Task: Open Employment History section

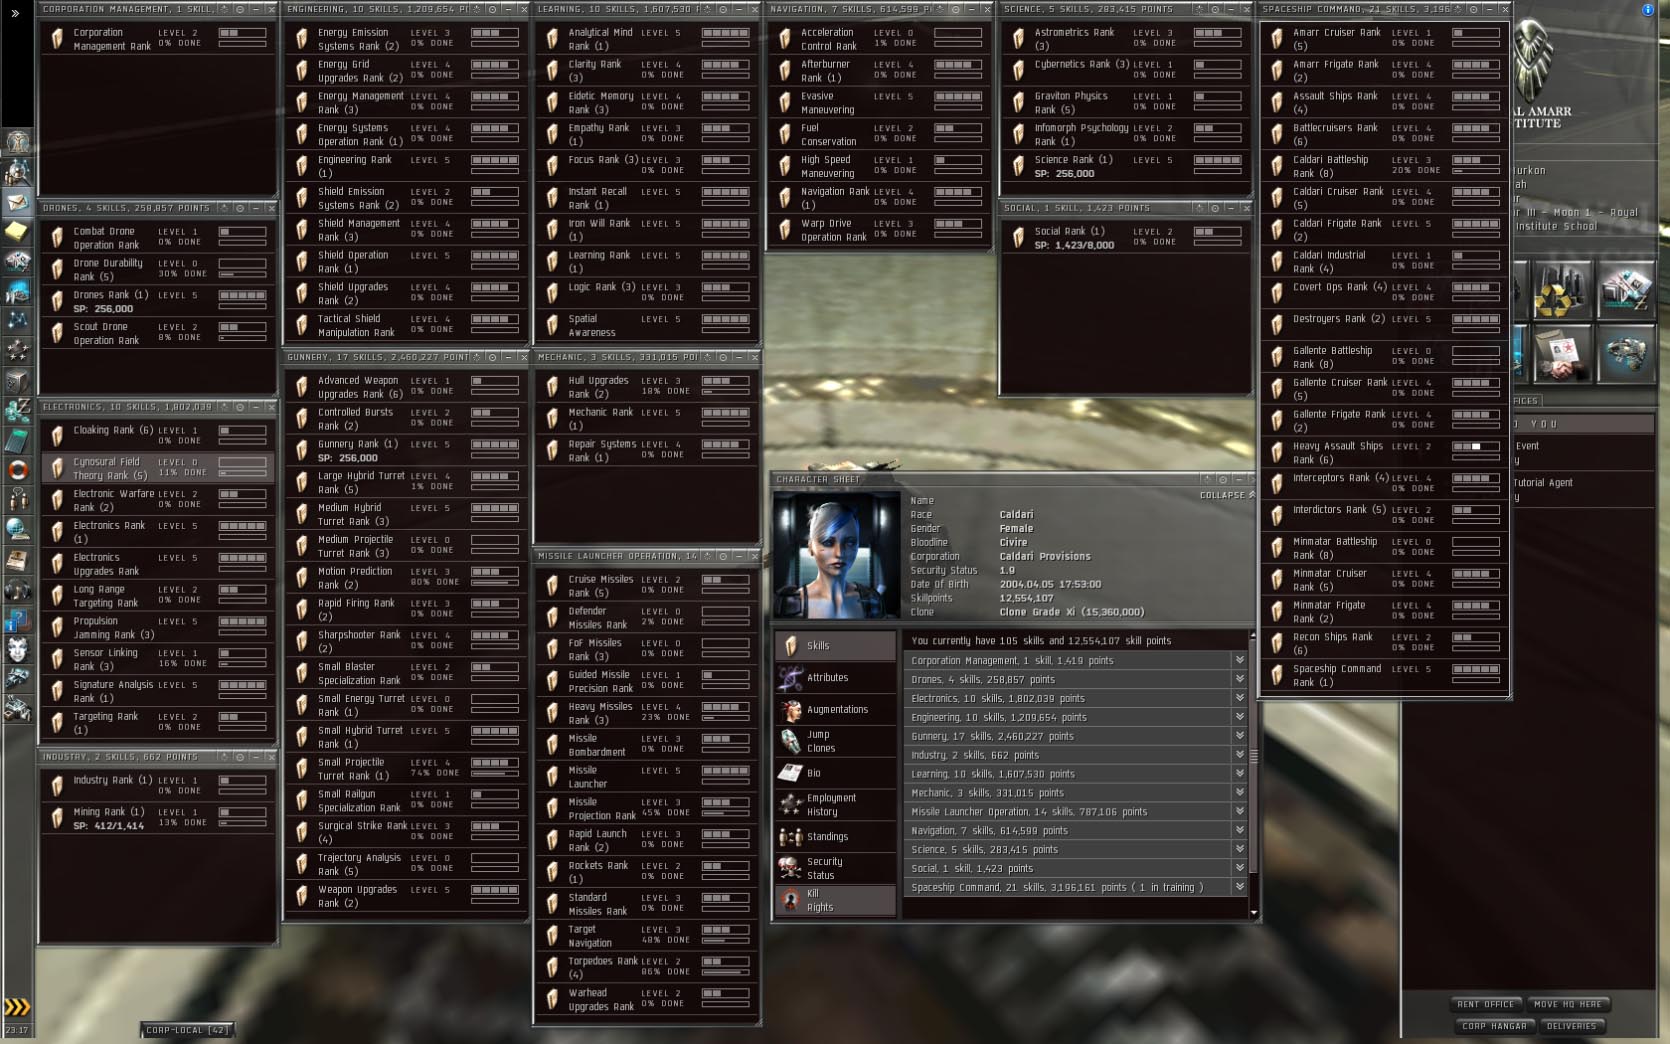Action: (x=835, y=805)
